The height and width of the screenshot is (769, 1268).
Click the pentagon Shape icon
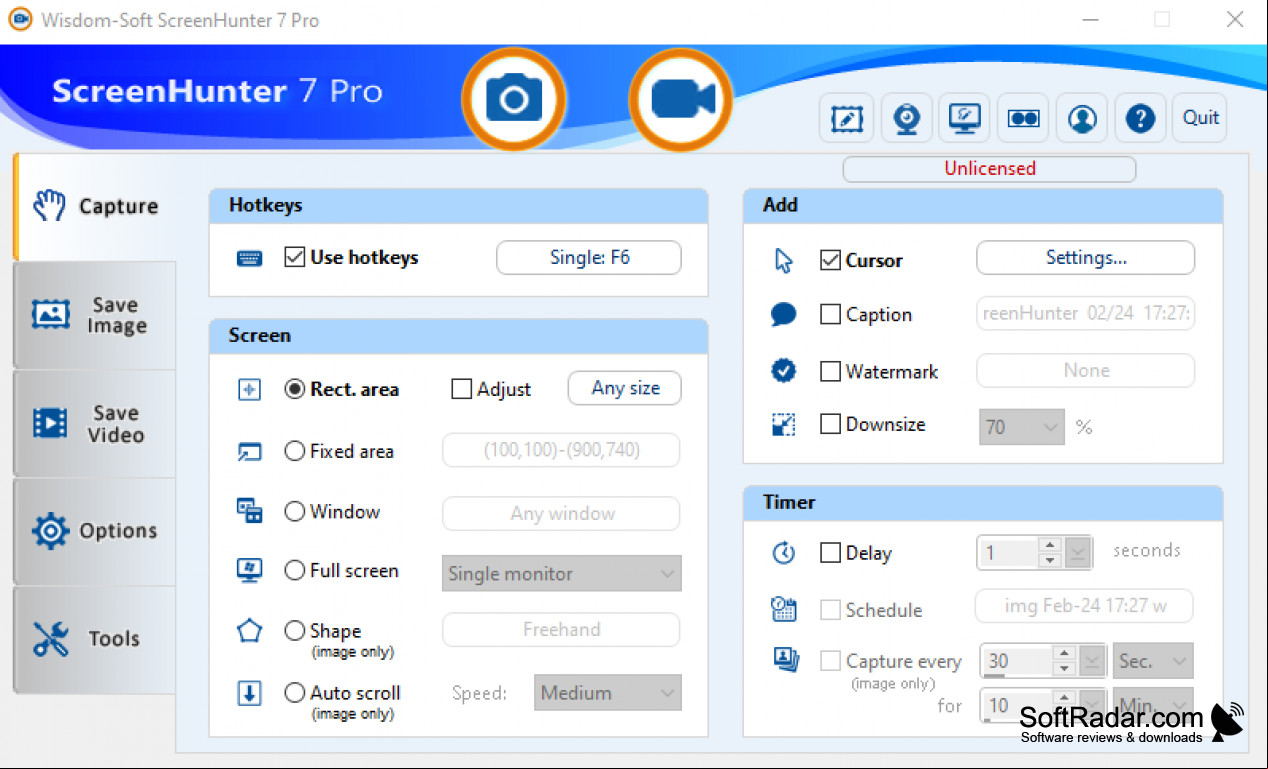coord(249,631)
